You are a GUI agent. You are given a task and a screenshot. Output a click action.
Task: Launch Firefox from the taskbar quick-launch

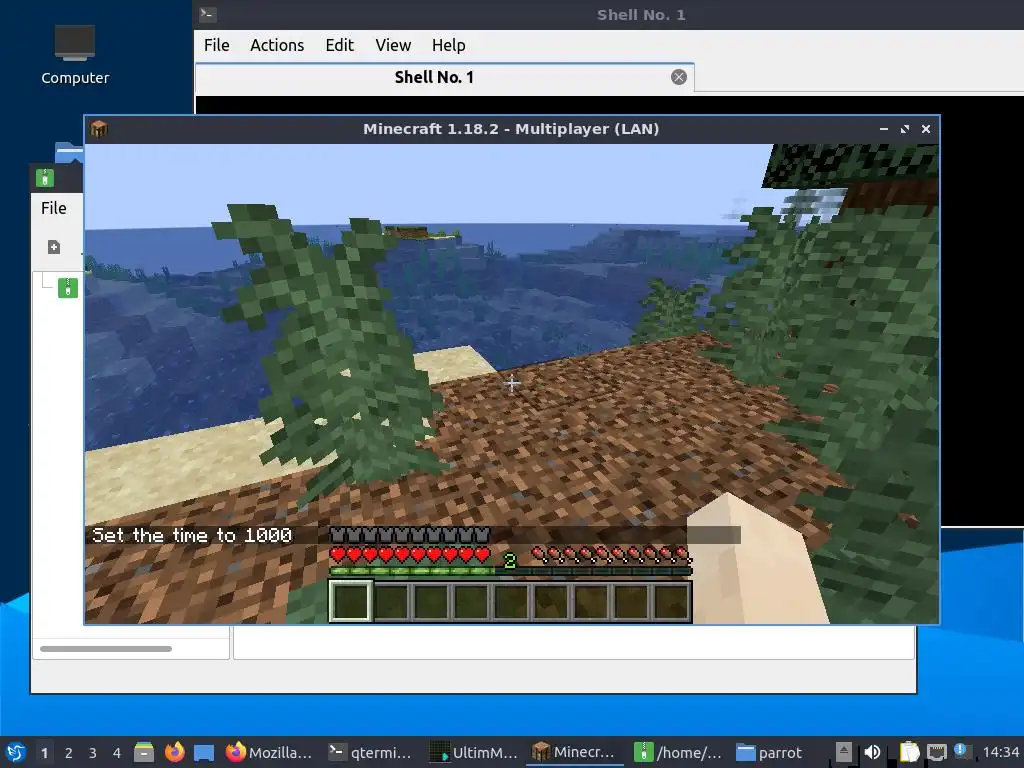tap(174, 752)
